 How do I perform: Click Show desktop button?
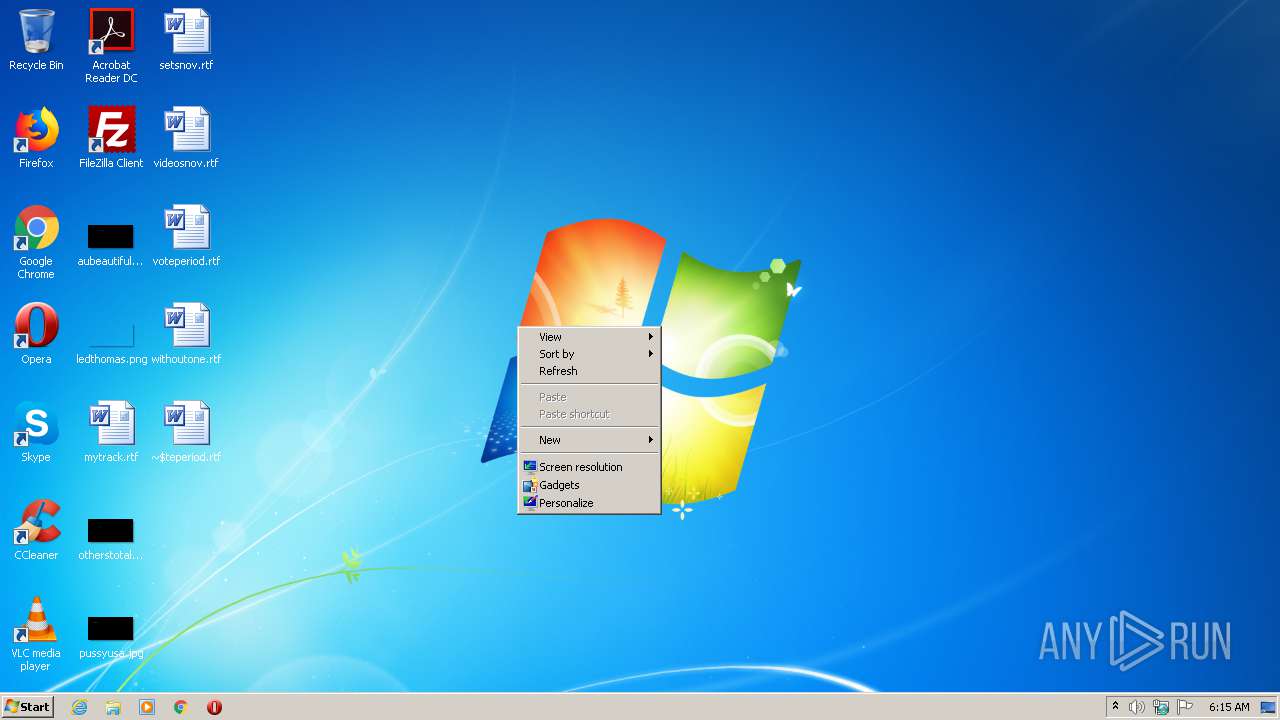(1269, 707)
